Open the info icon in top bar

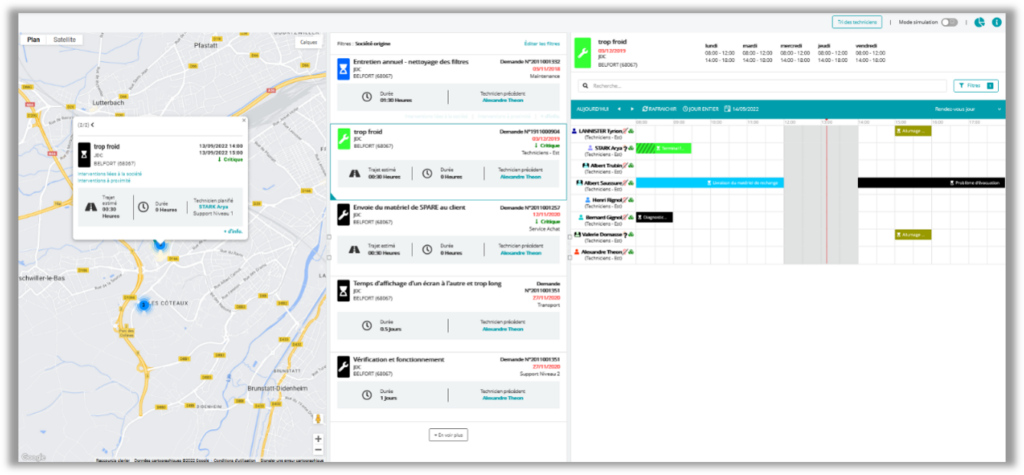click(x=996, y=21)
